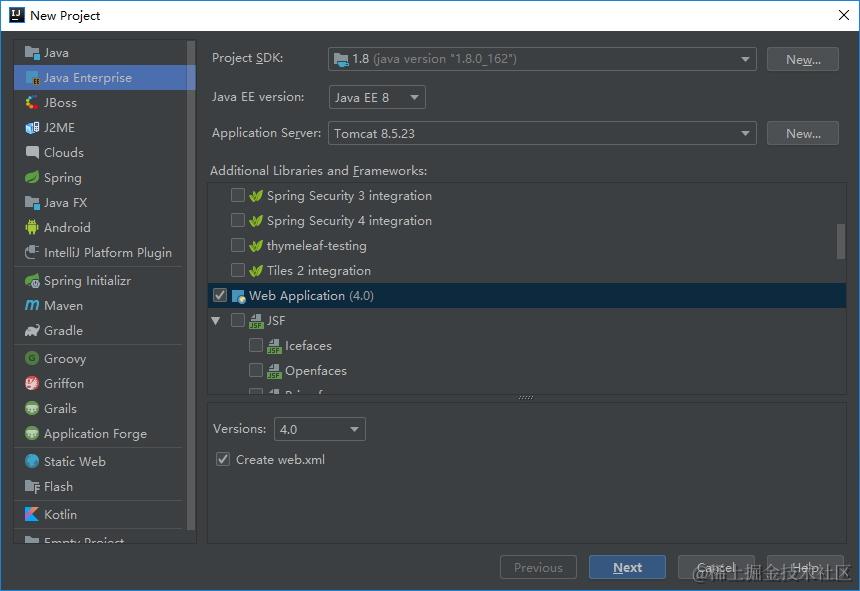Check the Tiles 2 integration checkbox
Viewport: 860px width, 591px height.
pos(237,270)
